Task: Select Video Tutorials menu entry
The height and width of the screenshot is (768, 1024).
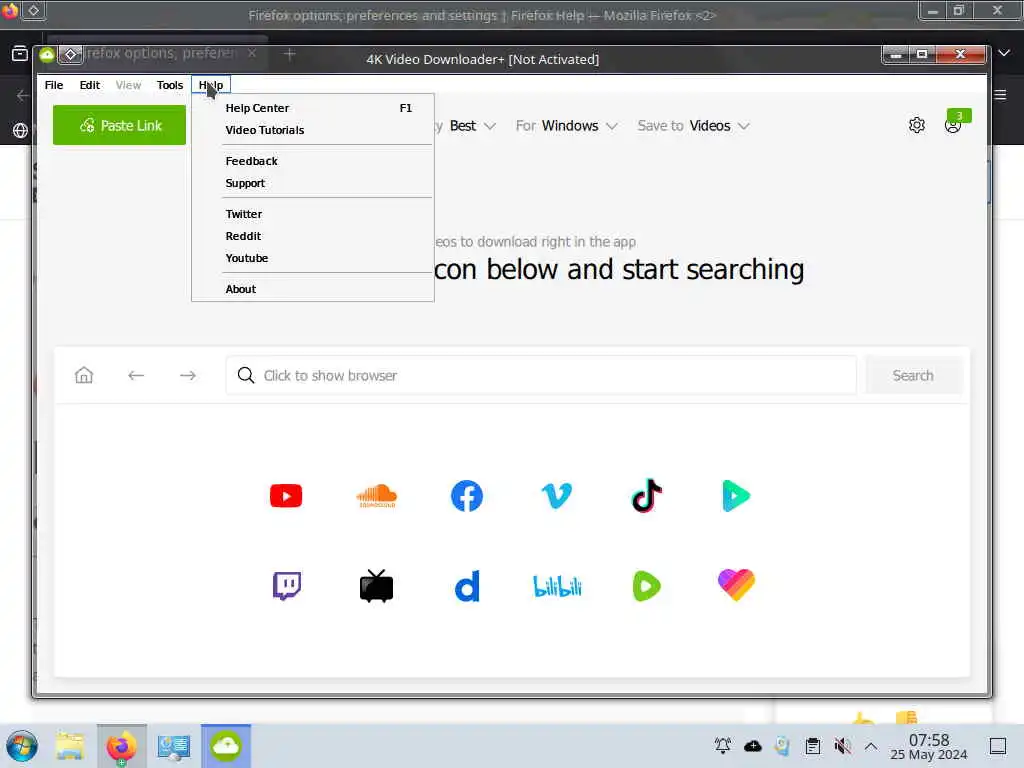Action: (x=313, y=130)
